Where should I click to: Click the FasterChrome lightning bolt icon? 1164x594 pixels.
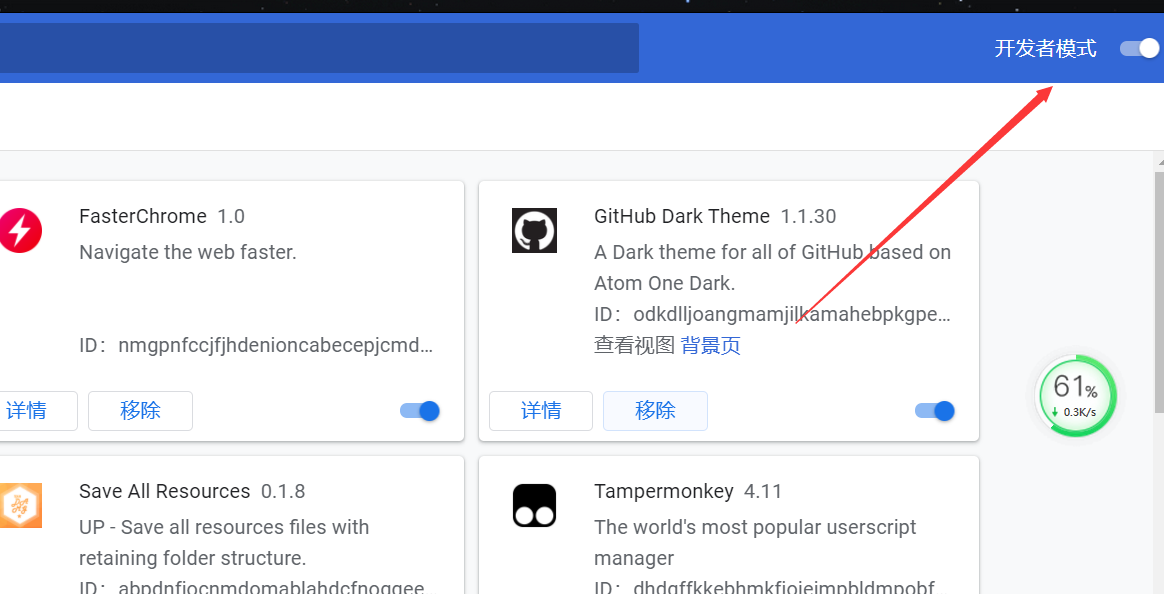[x=20, y=230]
